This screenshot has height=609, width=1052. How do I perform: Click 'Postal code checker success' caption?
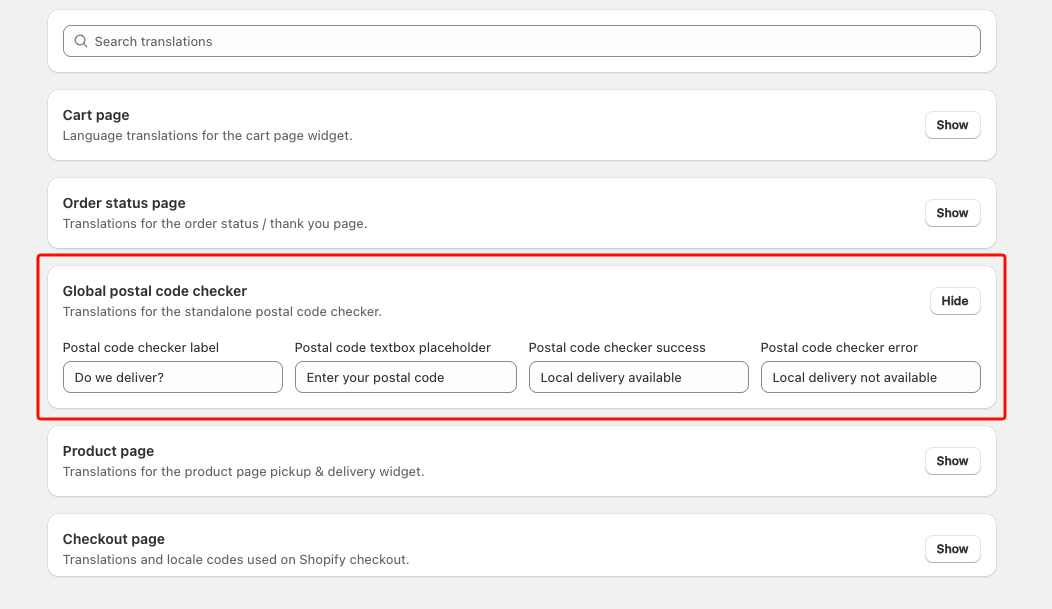coord(617,347)
